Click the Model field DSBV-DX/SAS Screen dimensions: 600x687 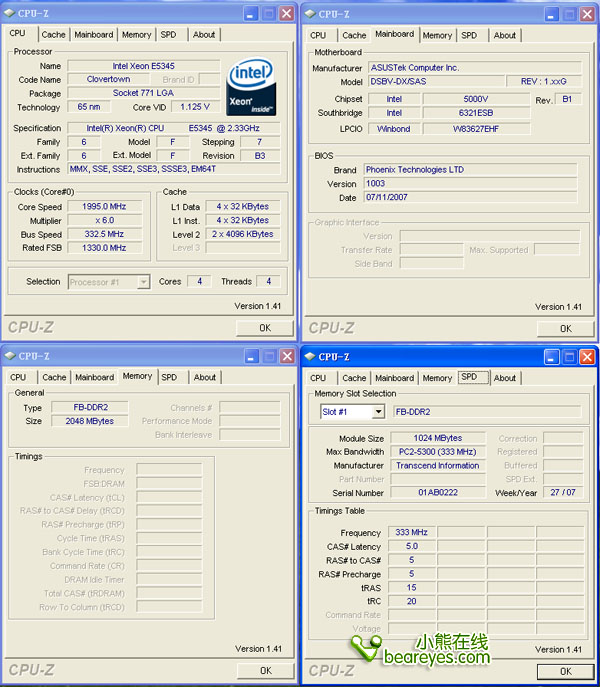click(x=436, y=81)
